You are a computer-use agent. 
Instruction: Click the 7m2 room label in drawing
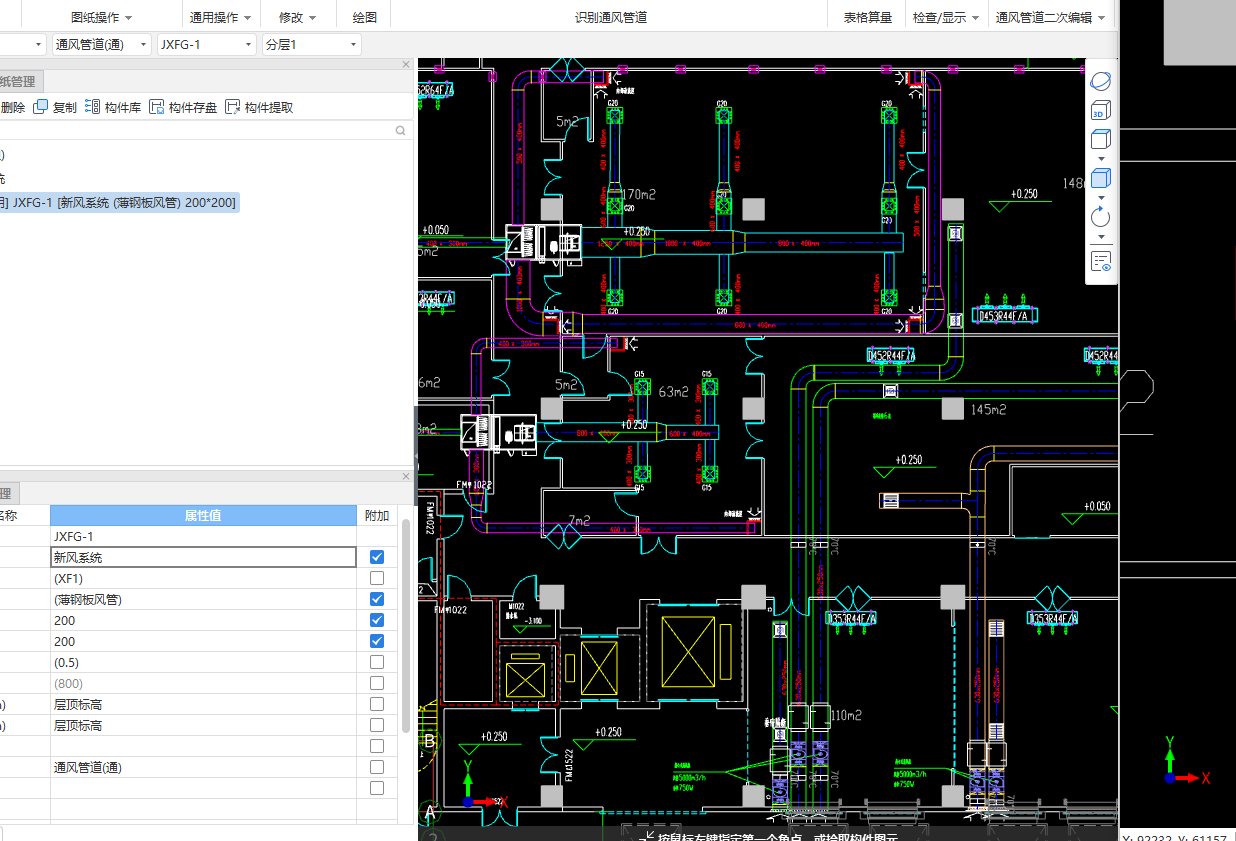point(580,520)
